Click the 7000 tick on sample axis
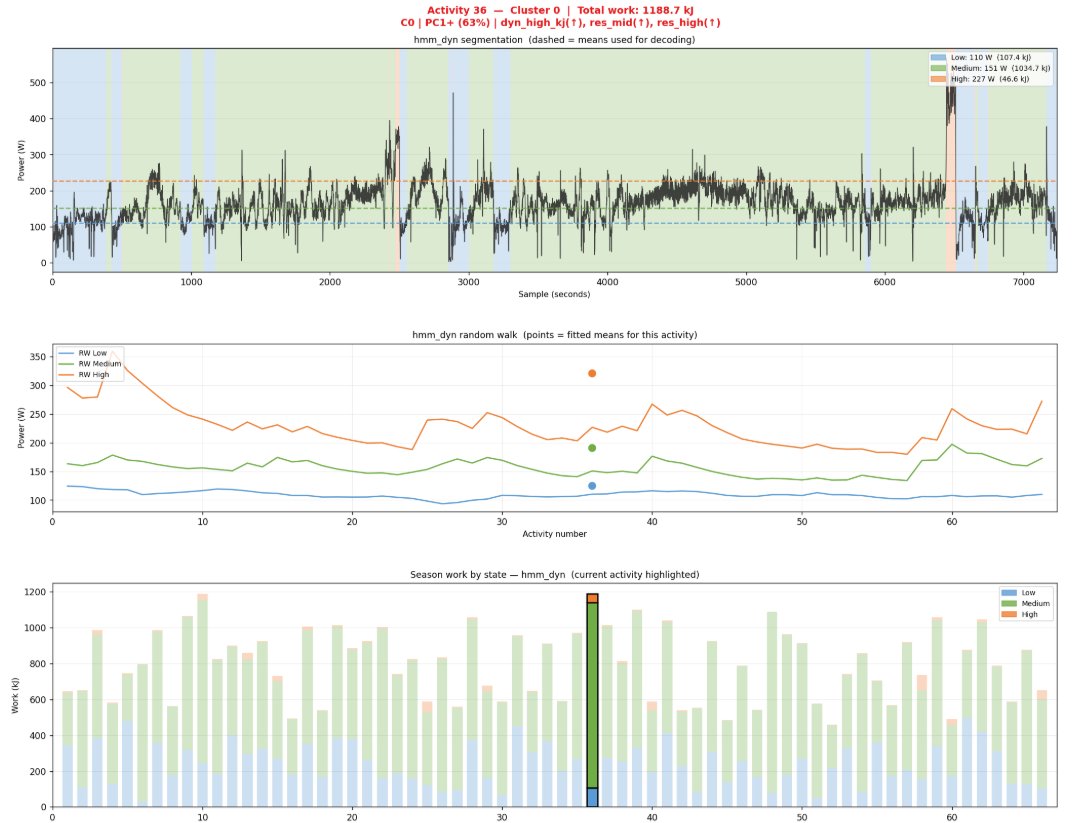The image size is (1076, 823). point(1023,281)
